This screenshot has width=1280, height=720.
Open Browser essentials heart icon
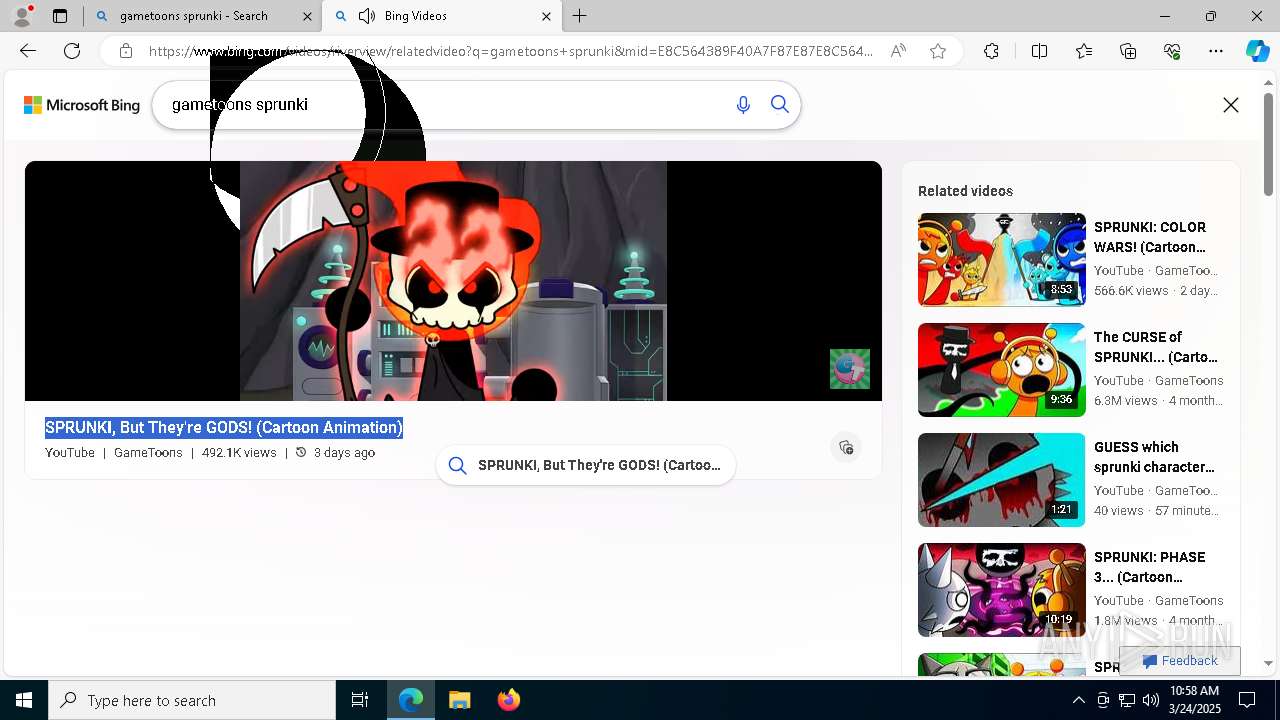pyautogui.click(x=1172, y=51)
